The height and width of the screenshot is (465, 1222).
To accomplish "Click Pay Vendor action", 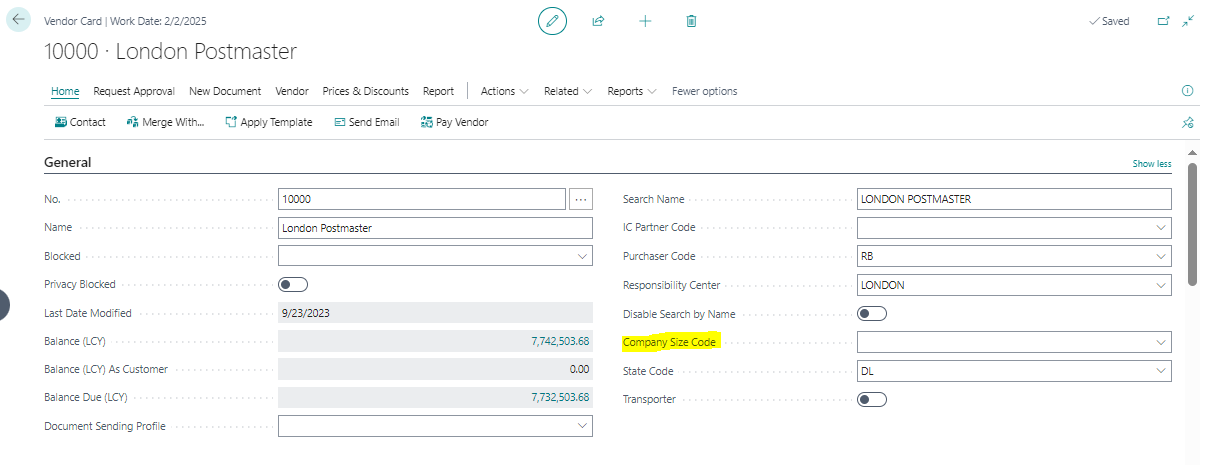I will pyautogui.click(x=454, y=122).
